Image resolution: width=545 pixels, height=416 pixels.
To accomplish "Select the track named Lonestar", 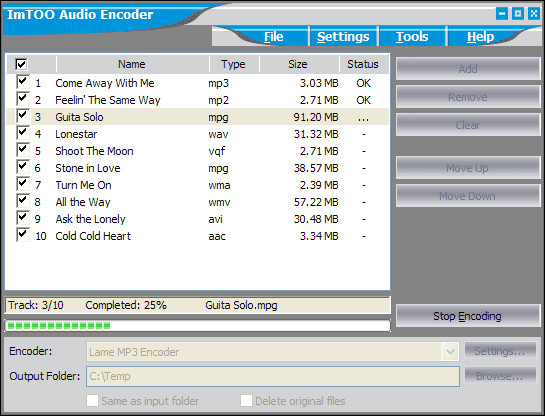I will (76, 134).
